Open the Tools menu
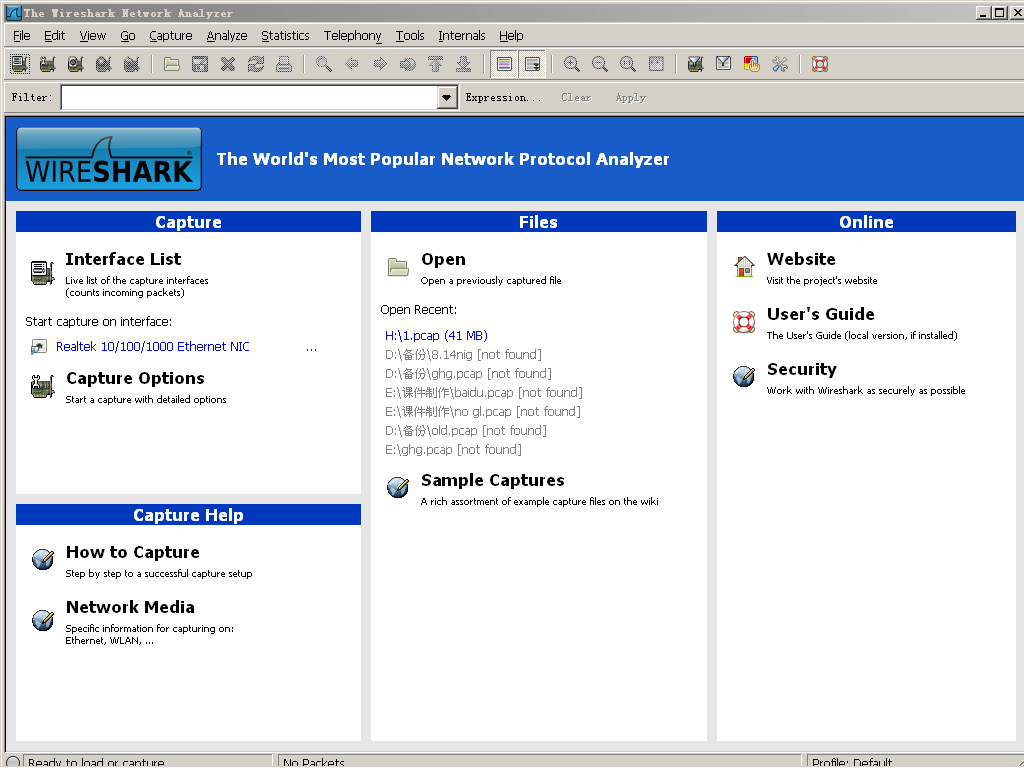 click(x=410, y=36)
